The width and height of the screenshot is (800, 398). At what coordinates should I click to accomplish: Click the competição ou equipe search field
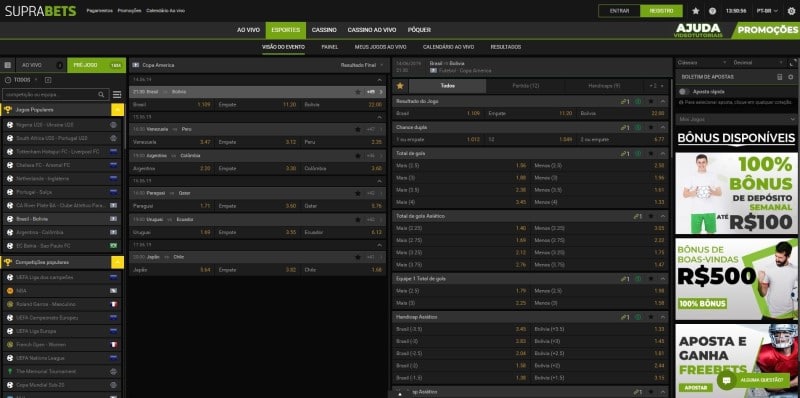50,94
